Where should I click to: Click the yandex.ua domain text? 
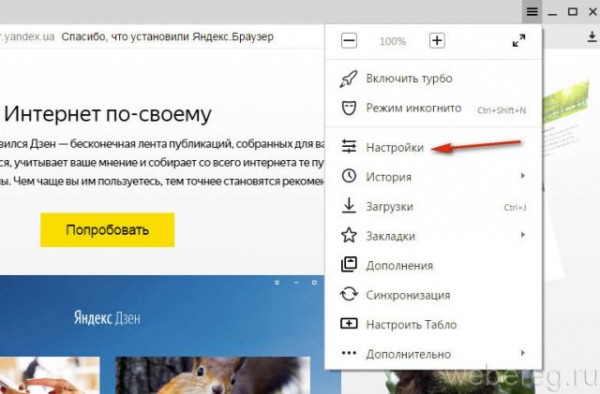click(x=28, y=37)
